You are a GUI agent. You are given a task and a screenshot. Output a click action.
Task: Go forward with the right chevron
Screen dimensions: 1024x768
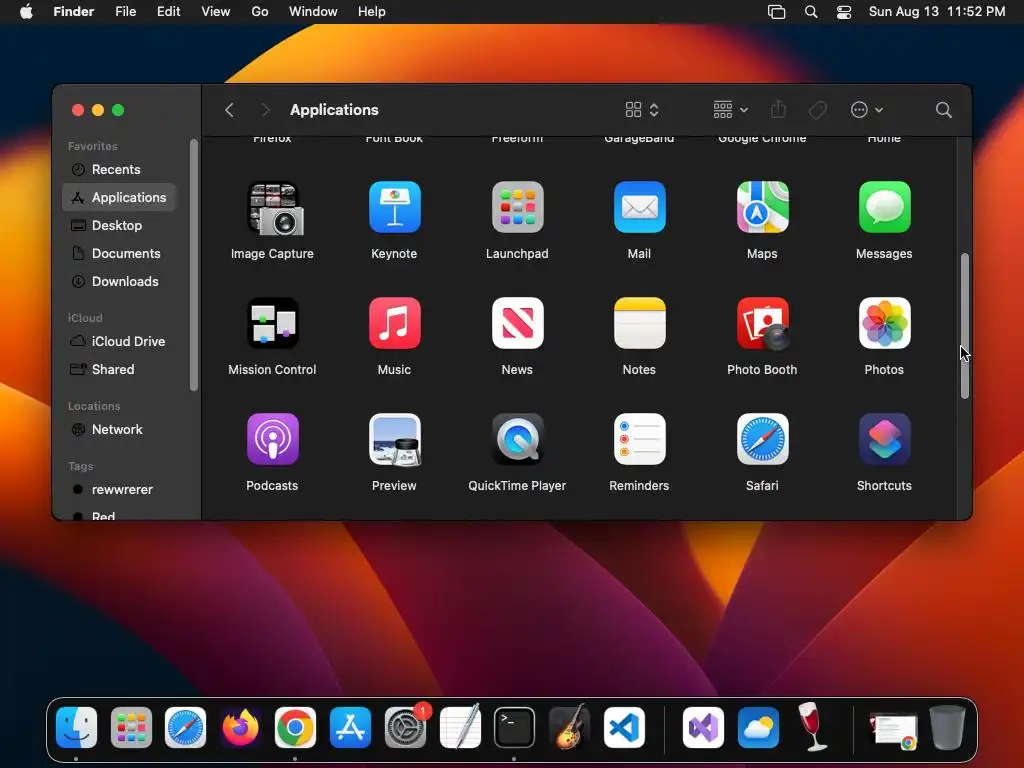(x=265, y=110)
